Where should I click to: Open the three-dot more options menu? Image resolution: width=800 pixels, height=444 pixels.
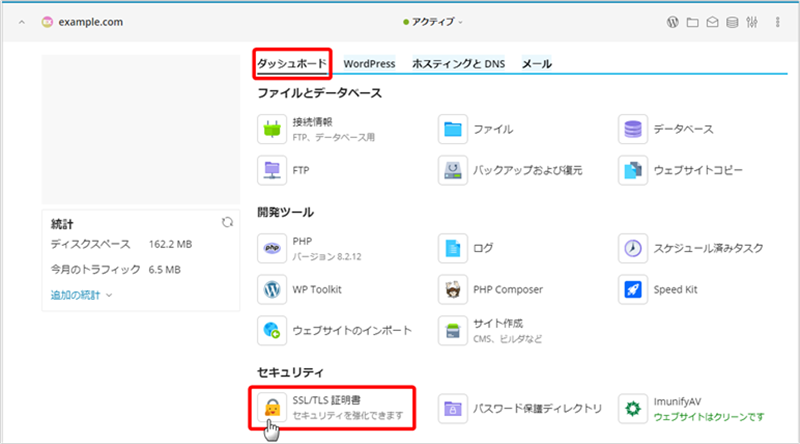coord(778,22)
